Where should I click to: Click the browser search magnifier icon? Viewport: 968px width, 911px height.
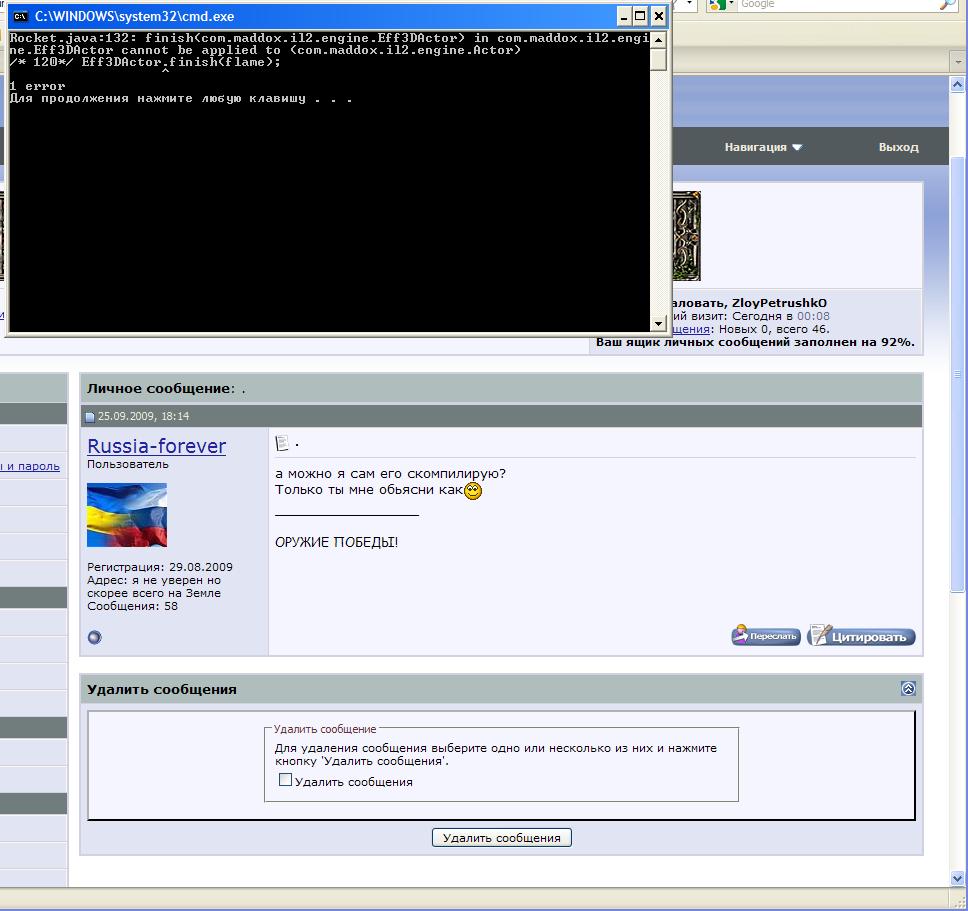(948, 5)
